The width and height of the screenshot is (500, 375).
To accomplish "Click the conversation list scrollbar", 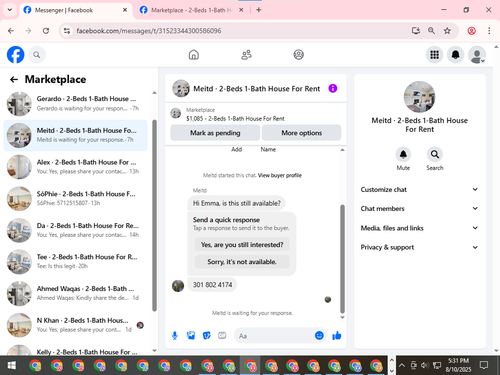I will (x=154, y=215).
